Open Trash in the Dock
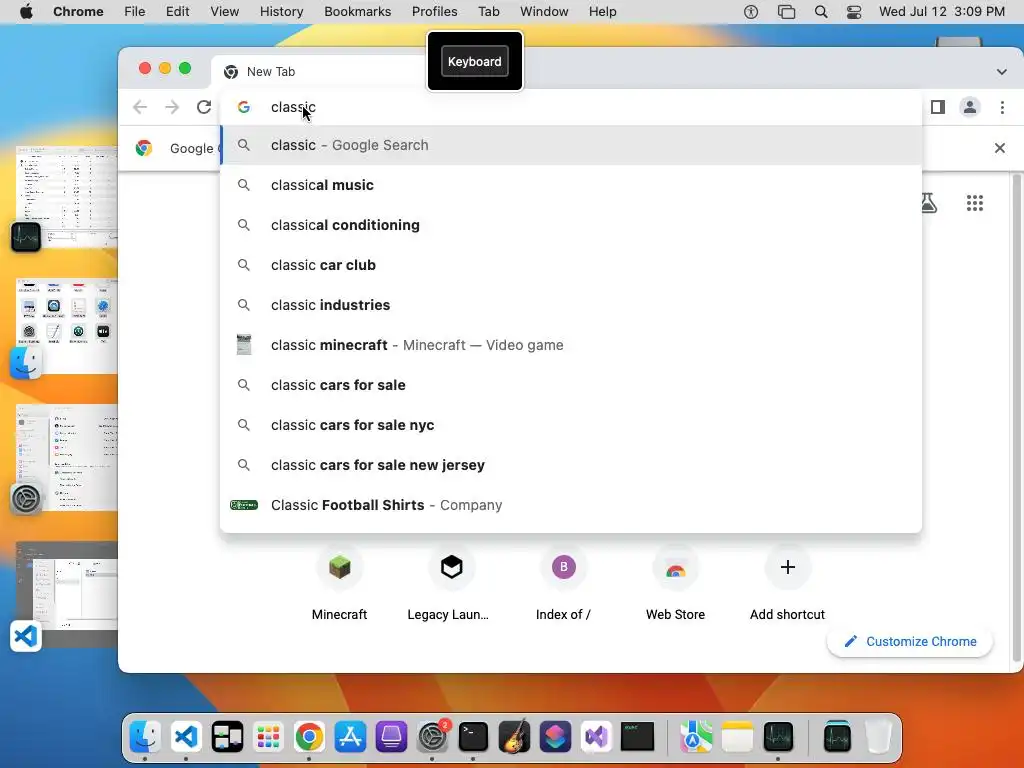The width and height of the screenshot is (1024, 768). point(878,737)
